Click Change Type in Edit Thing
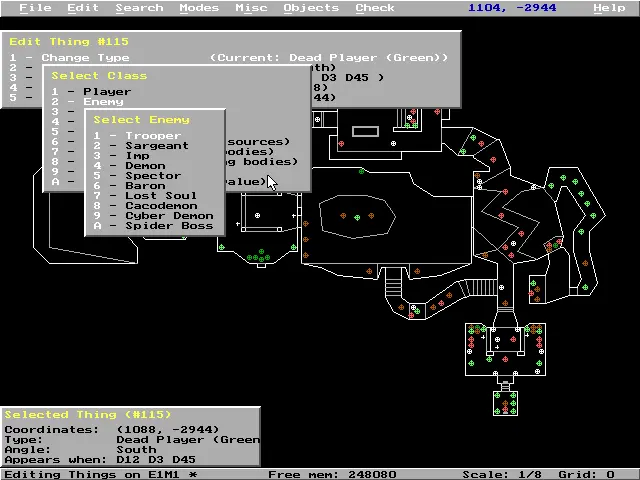 tap(85, 58)
